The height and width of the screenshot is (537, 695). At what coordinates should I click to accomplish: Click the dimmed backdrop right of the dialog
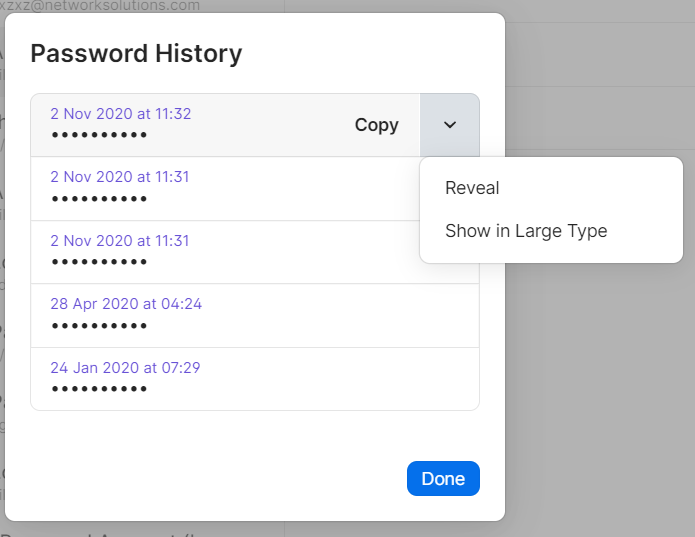[600, 400]
